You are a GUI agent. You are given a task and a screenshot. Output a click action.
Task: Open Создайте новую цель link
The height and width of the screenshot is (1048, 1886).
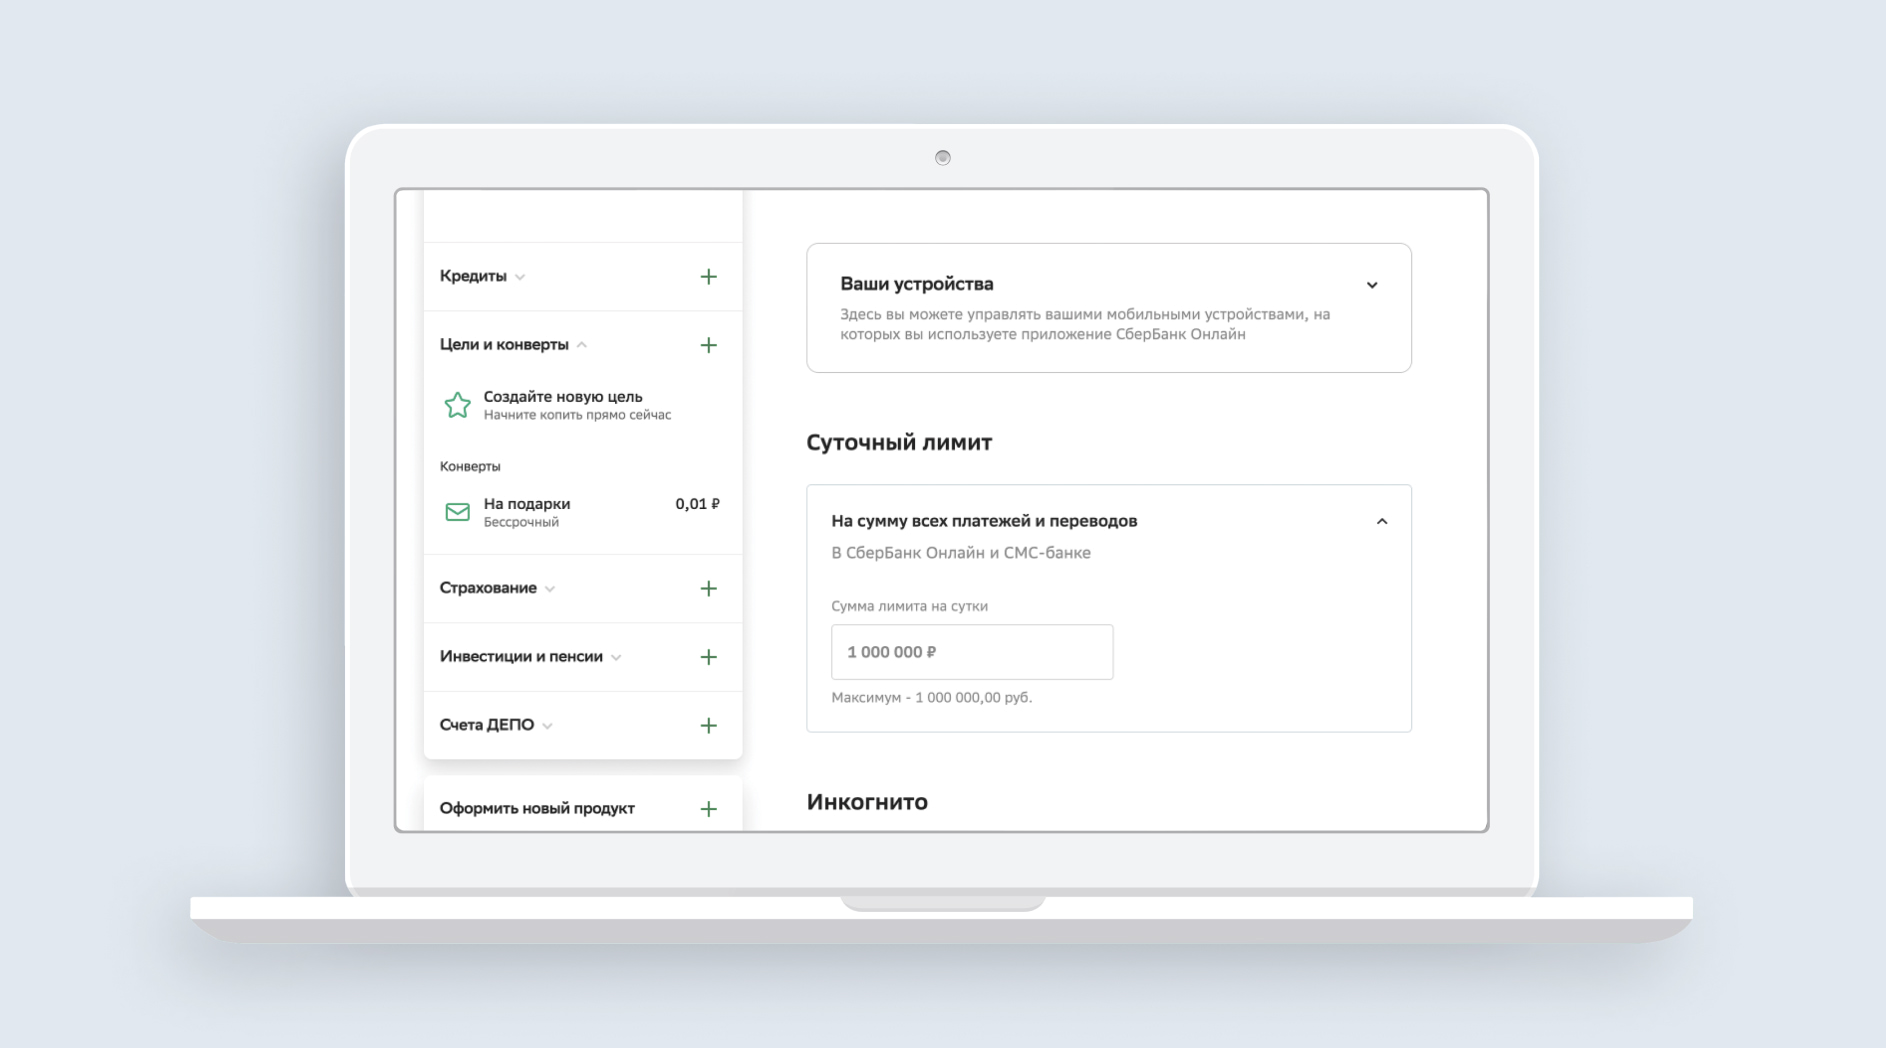[x=563, y=397]
